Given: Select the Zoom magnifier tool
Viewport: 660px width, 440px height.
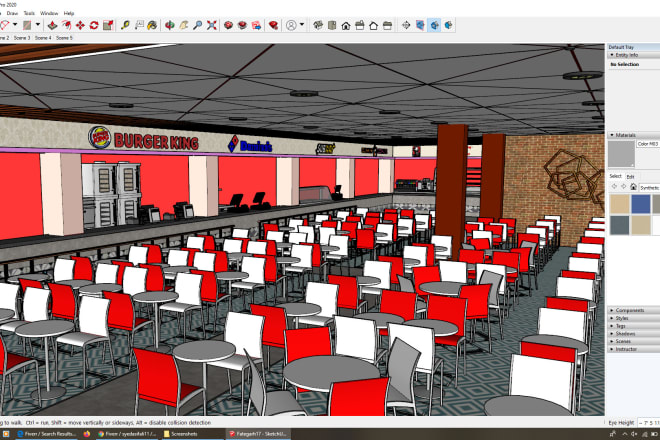Looking at the screenshot, I should (x=197, y=25).
